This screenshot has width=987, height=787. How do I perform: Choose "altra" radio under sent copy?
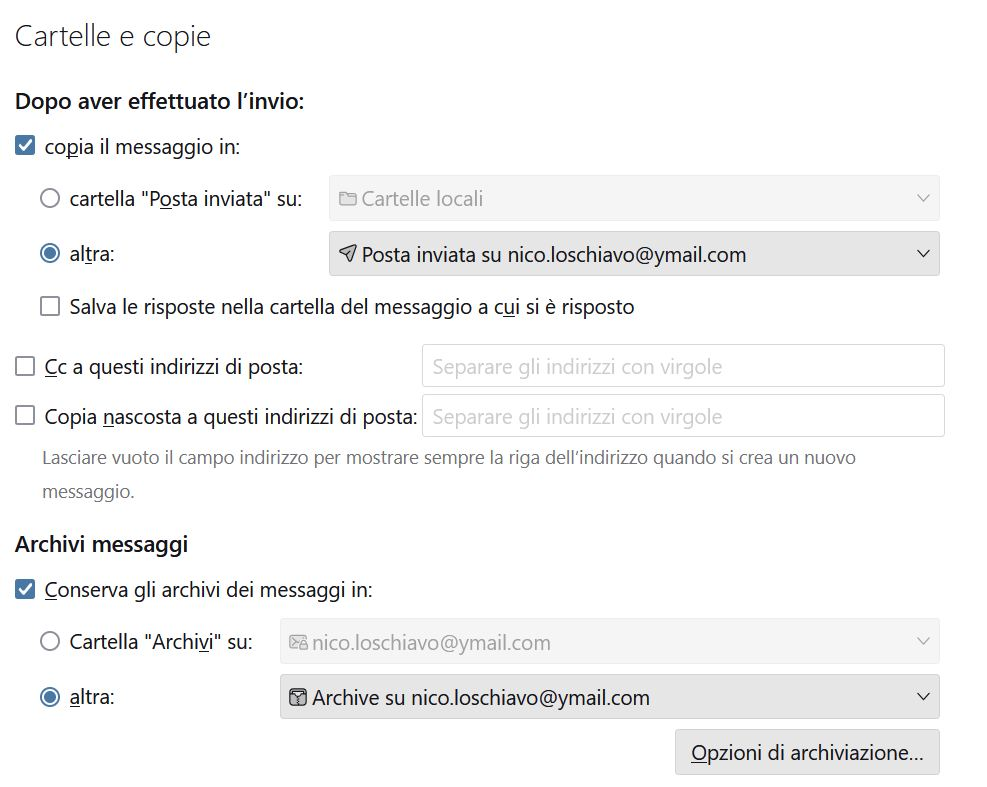(x=50, y=254)
